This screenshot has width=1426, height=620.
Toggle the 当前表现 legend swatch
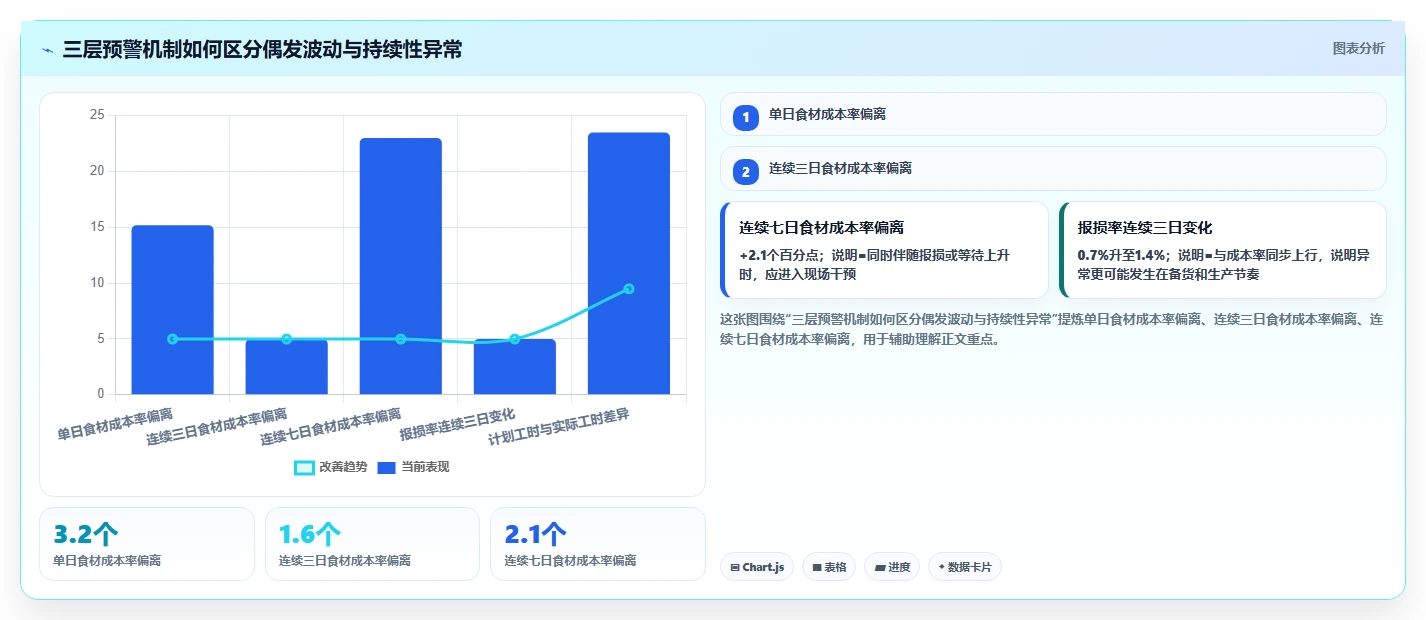click(x=387, y=467)
